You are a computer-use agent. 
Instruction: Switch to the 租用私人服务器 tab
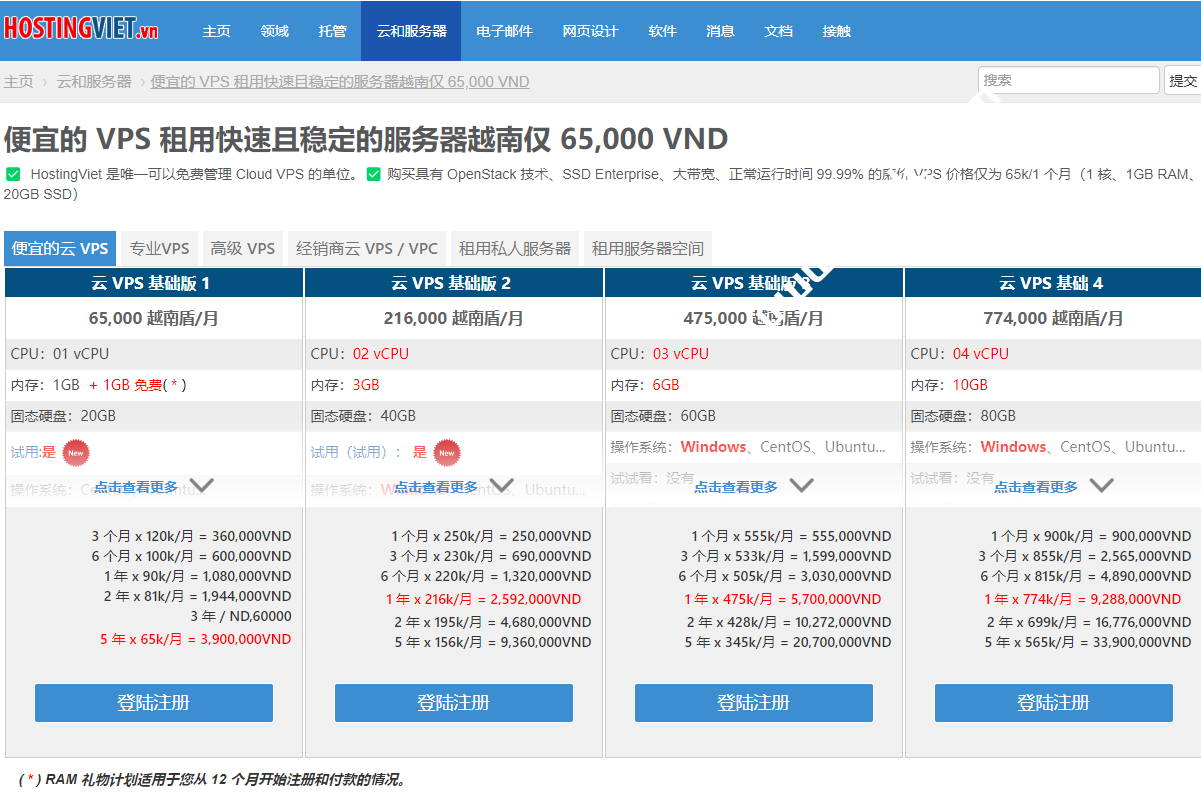click(x=514, y=246)
